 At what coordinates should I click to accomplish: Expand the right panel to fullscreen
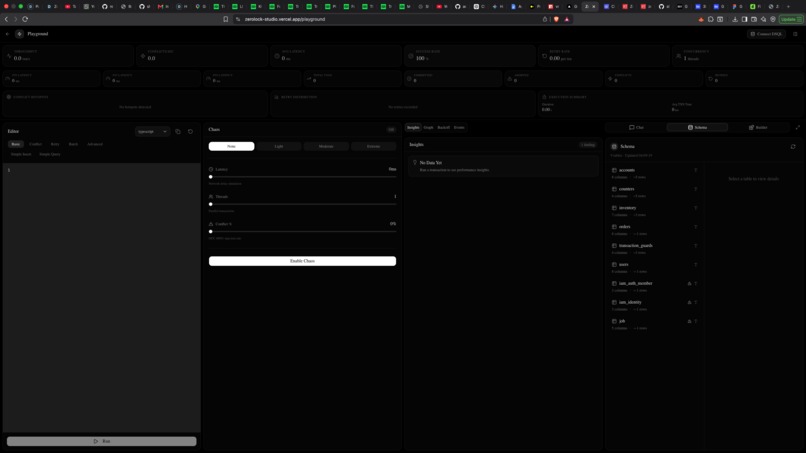798,128
